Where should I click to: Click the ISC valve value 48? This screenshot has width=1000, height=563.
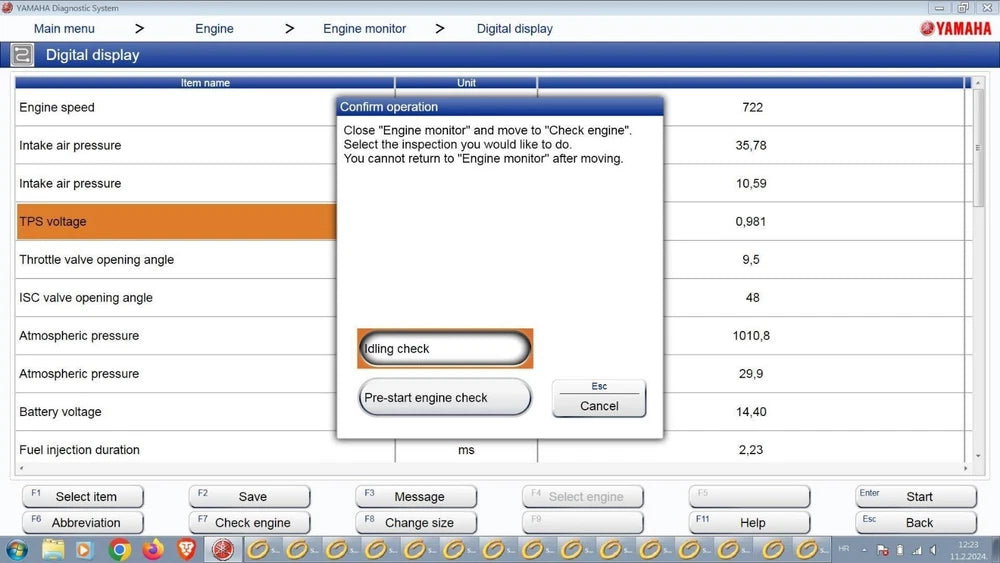pos(753,298)
